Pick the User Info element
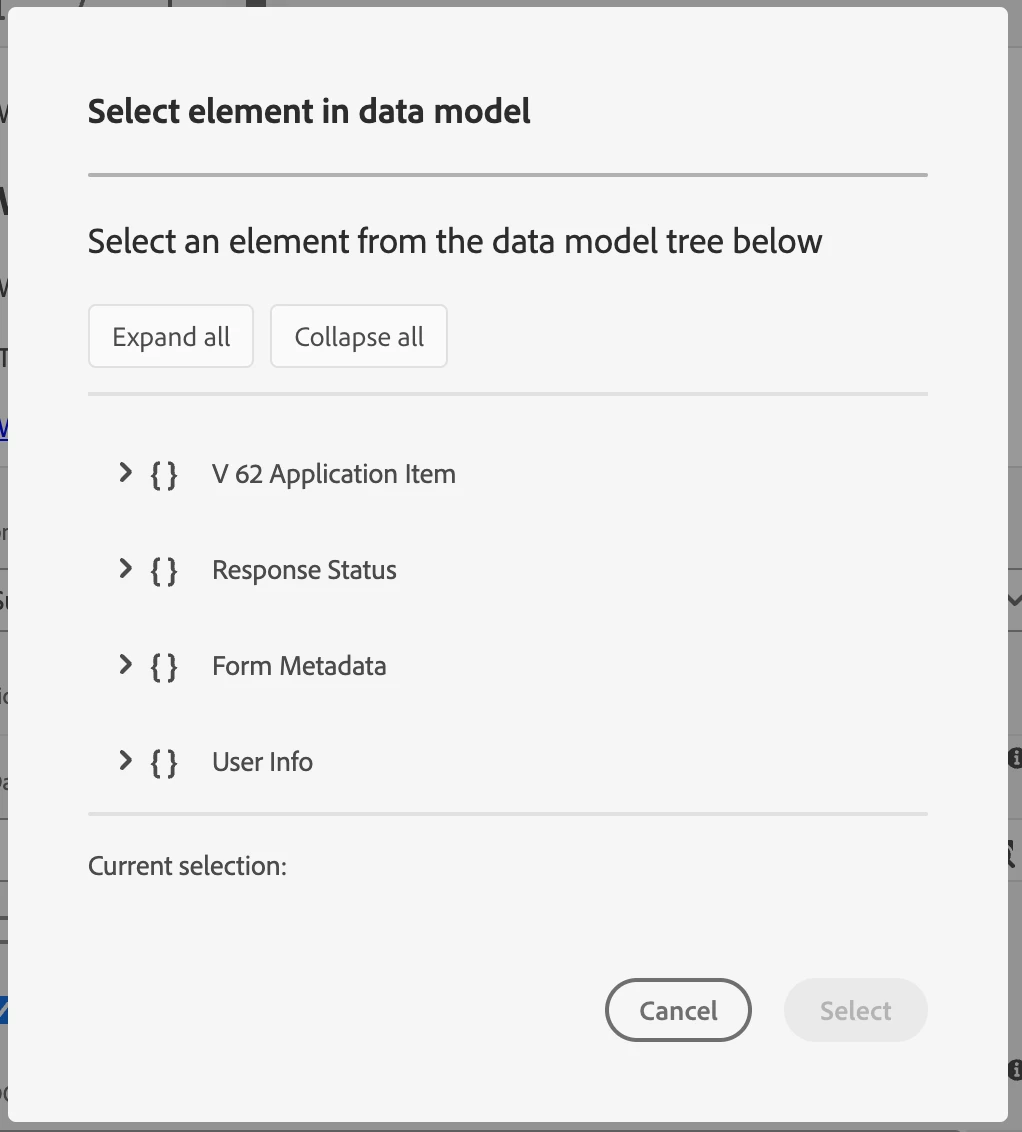Image resolution: width=1022 pixels, height=1132 pixels. pos(262,762)
